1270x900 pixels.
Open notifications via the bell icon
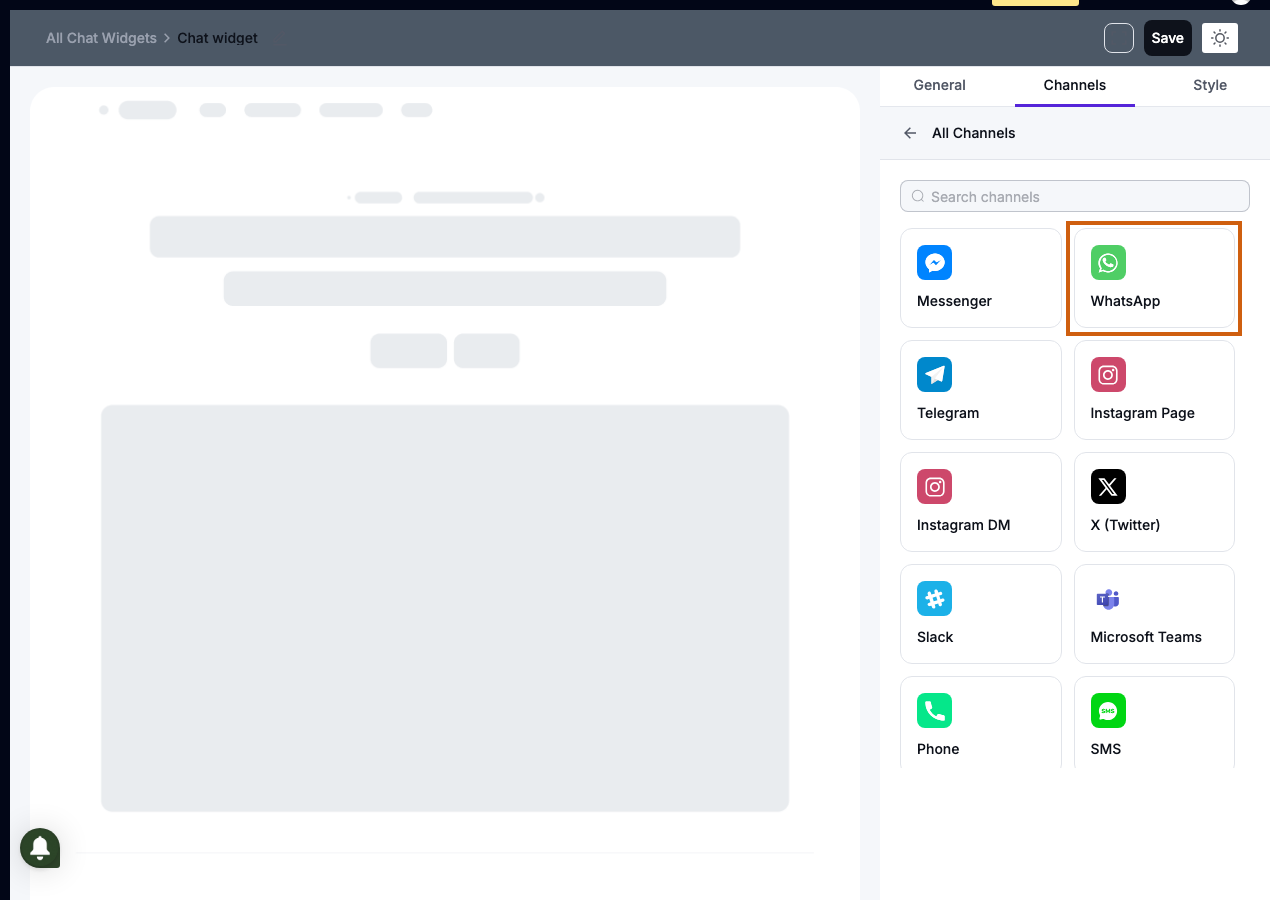click(40, 848)
